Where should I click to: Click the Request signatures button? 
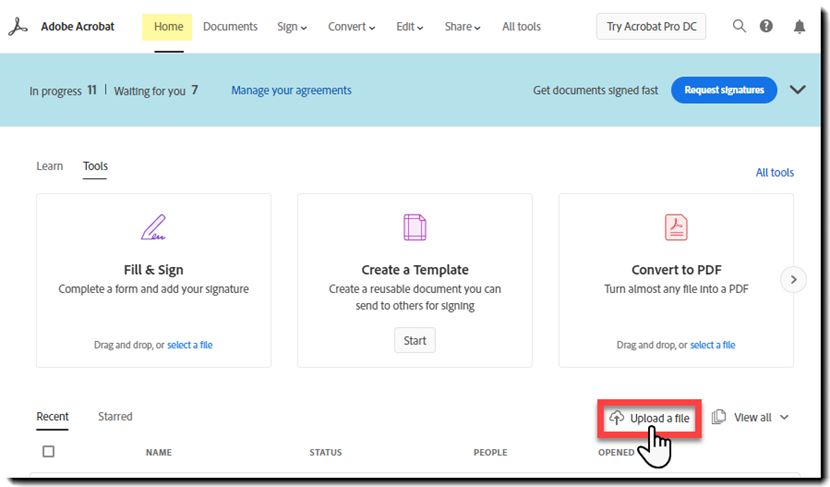coord(724,90)
